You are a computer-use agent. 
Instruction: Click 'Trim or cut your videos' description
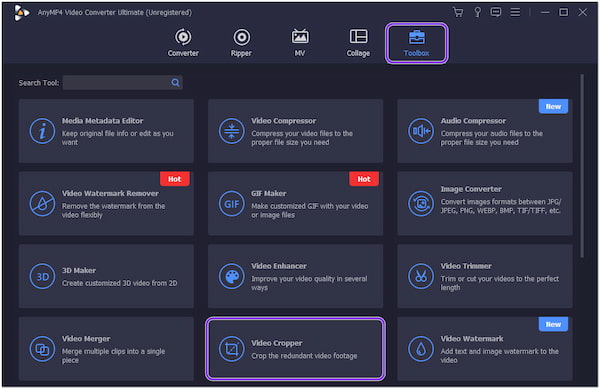click(x=500, y=283)
